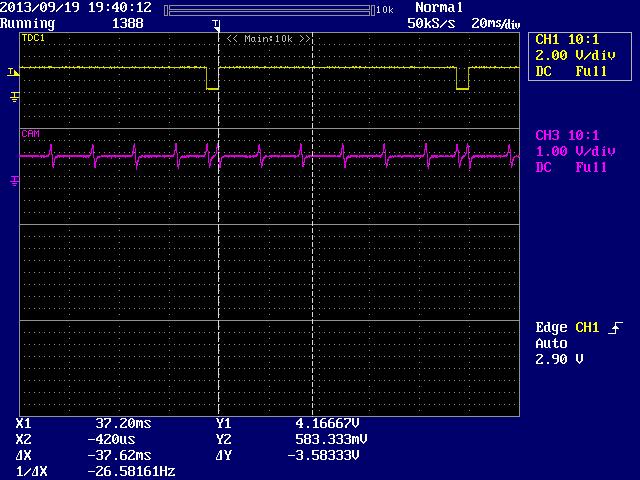Click the X2 cursor value -420us

coord(111,440)
